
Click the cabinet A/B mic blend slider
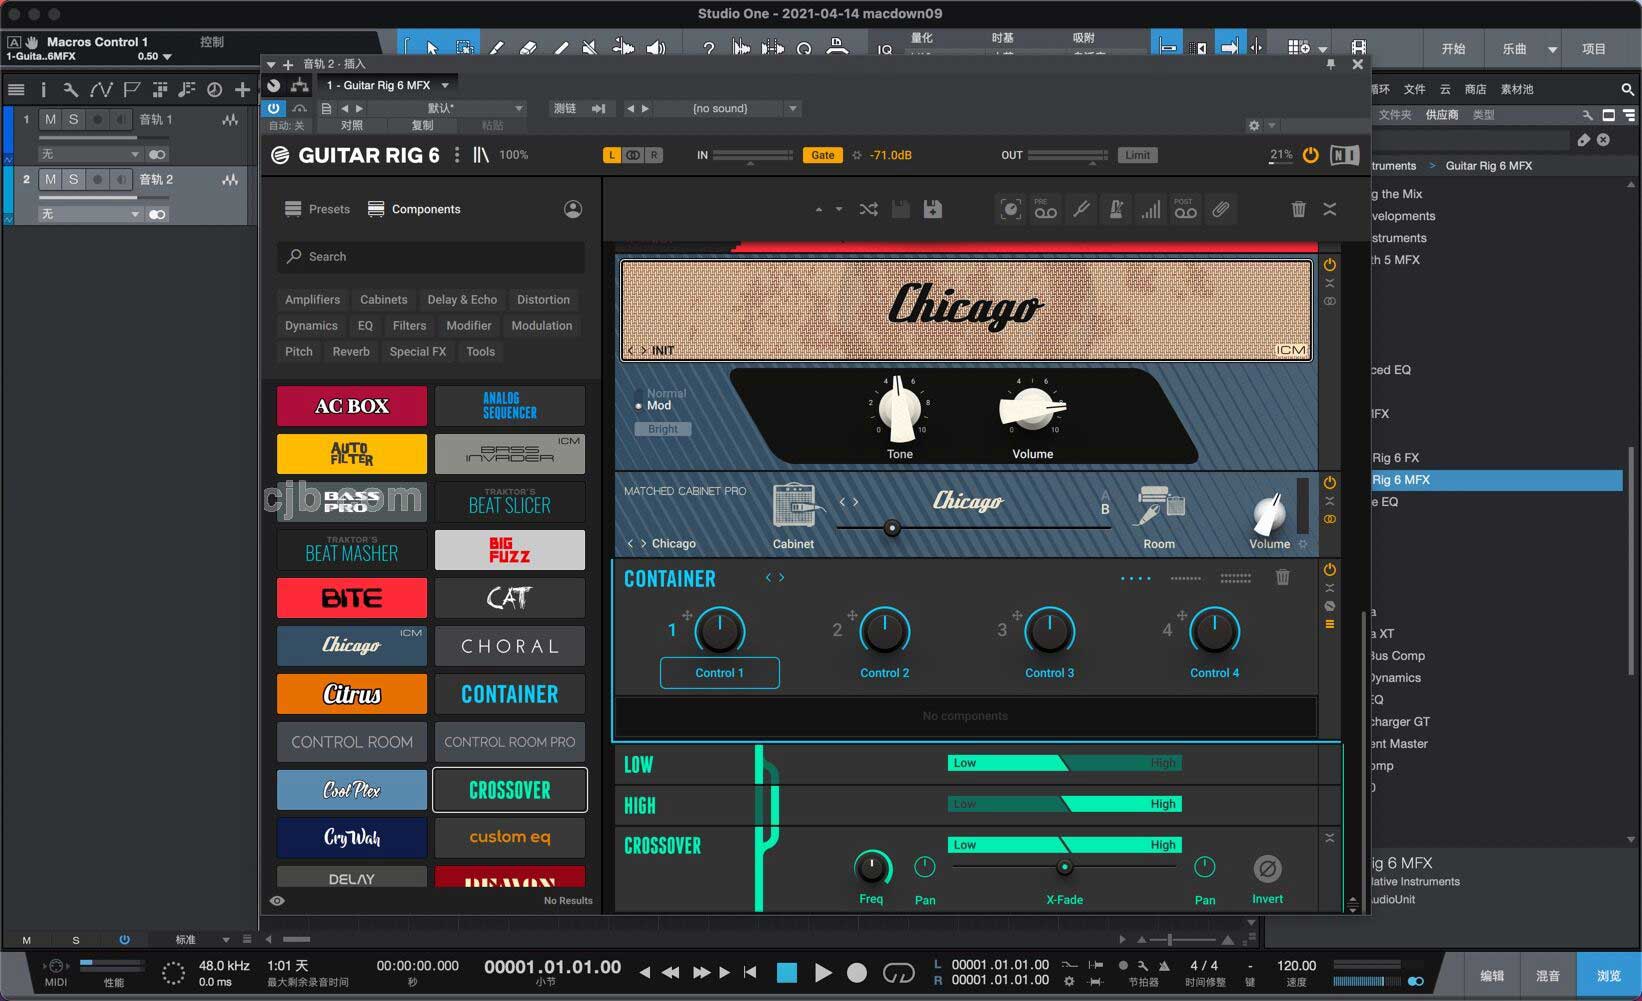[x=973, y=528]
